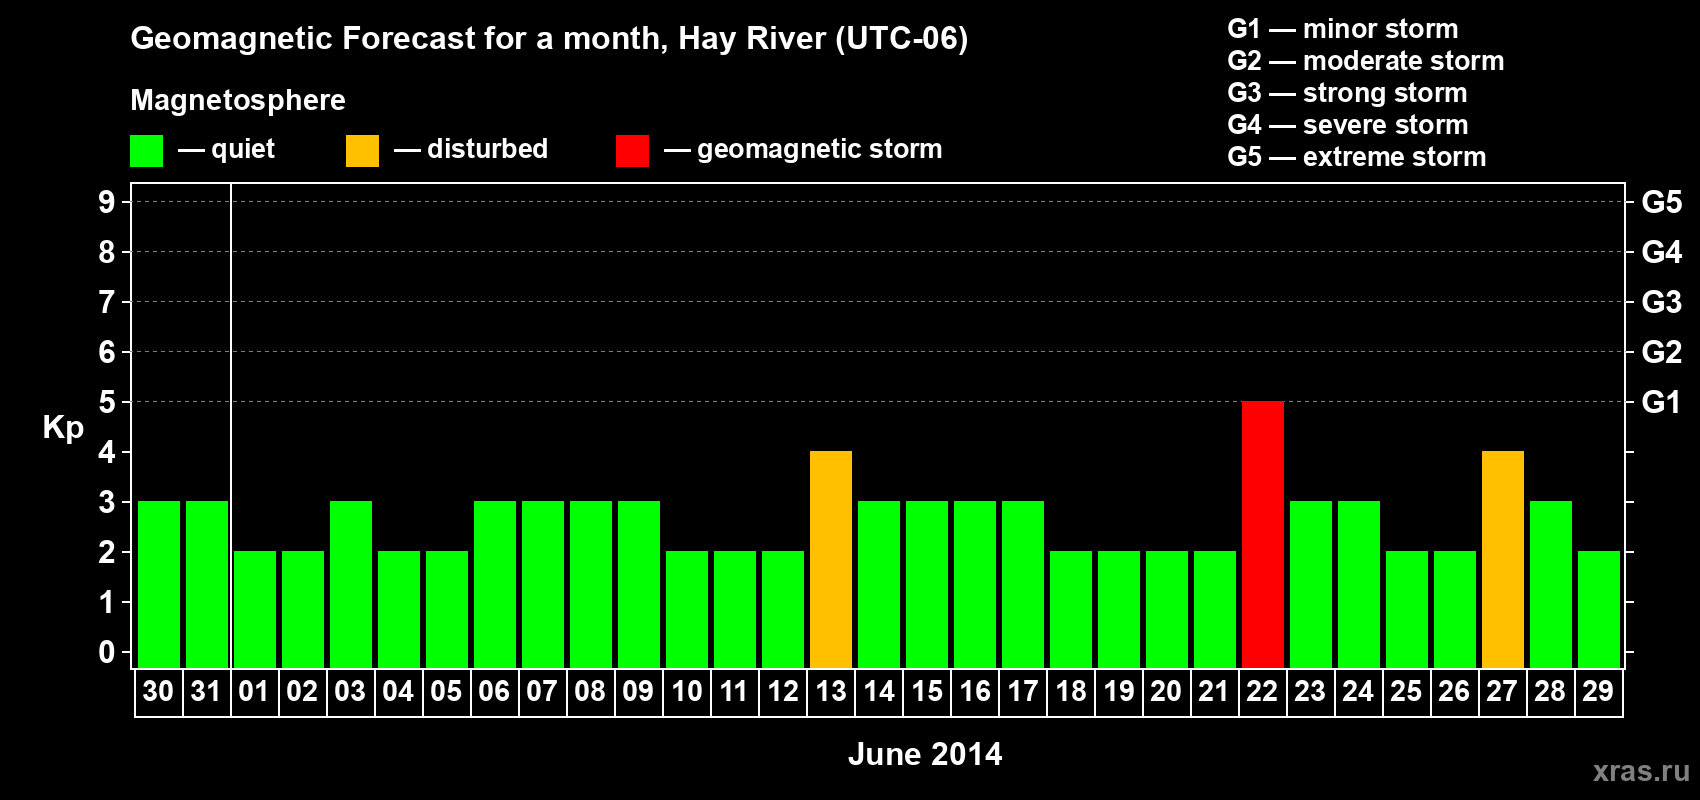Click the Kp value 5 on left axis
This screenshot has height=800, width=1700.
coord(107,402)
